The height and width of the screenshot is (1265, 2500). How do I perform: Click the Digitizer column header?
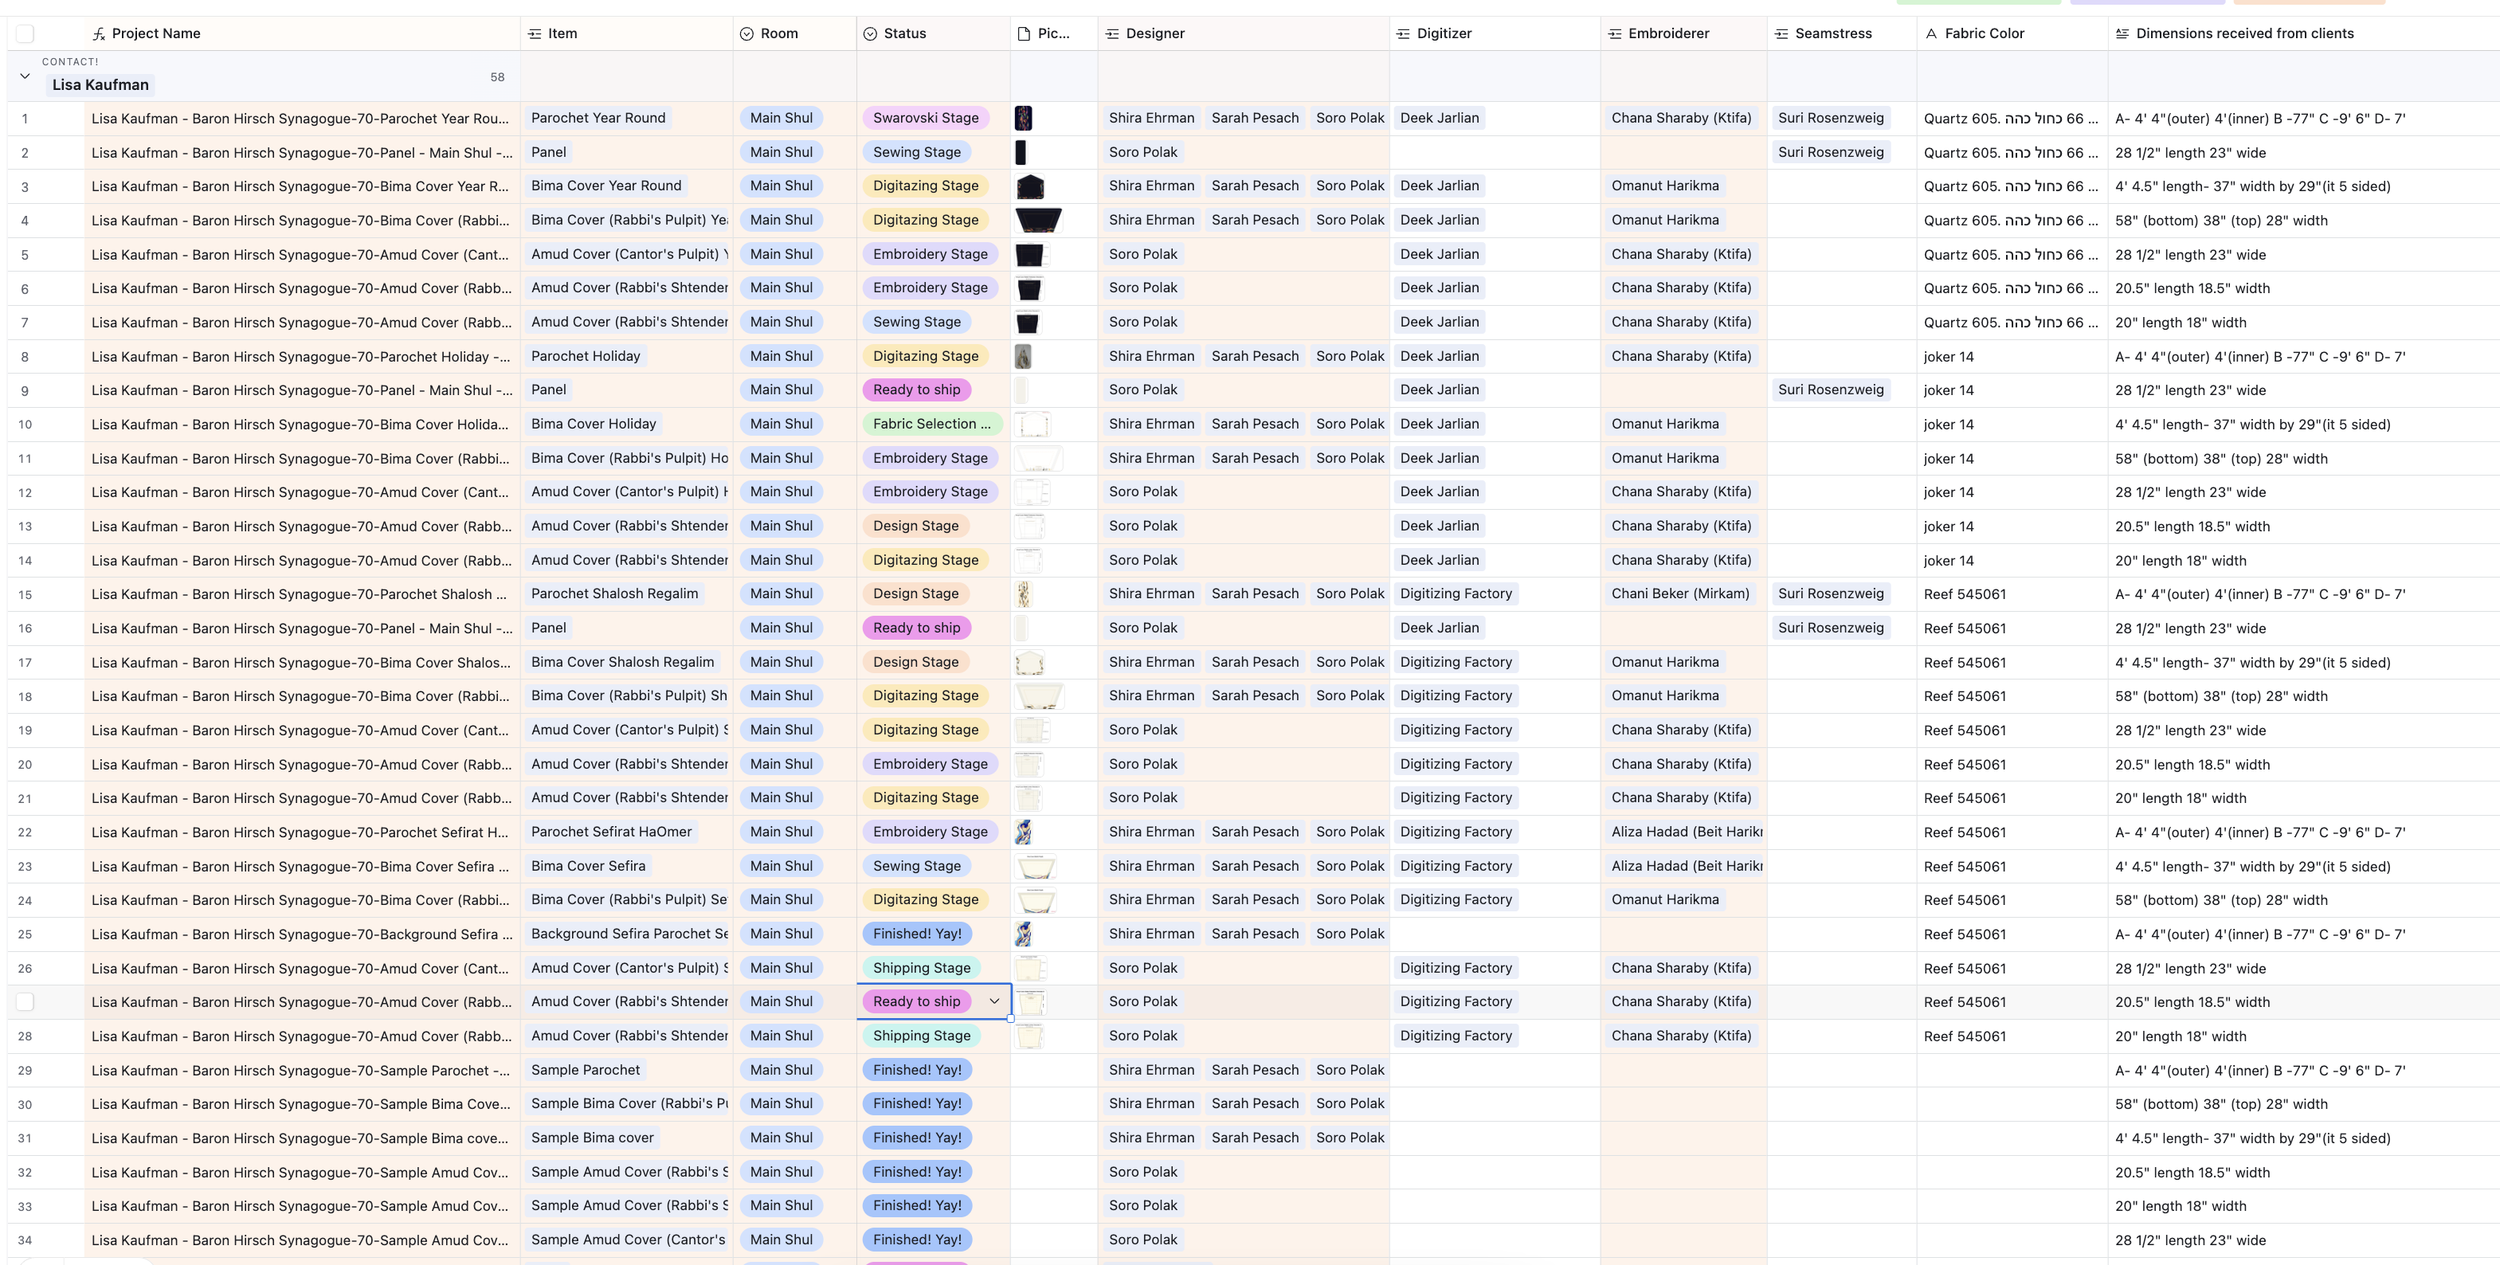point(1443,34)
